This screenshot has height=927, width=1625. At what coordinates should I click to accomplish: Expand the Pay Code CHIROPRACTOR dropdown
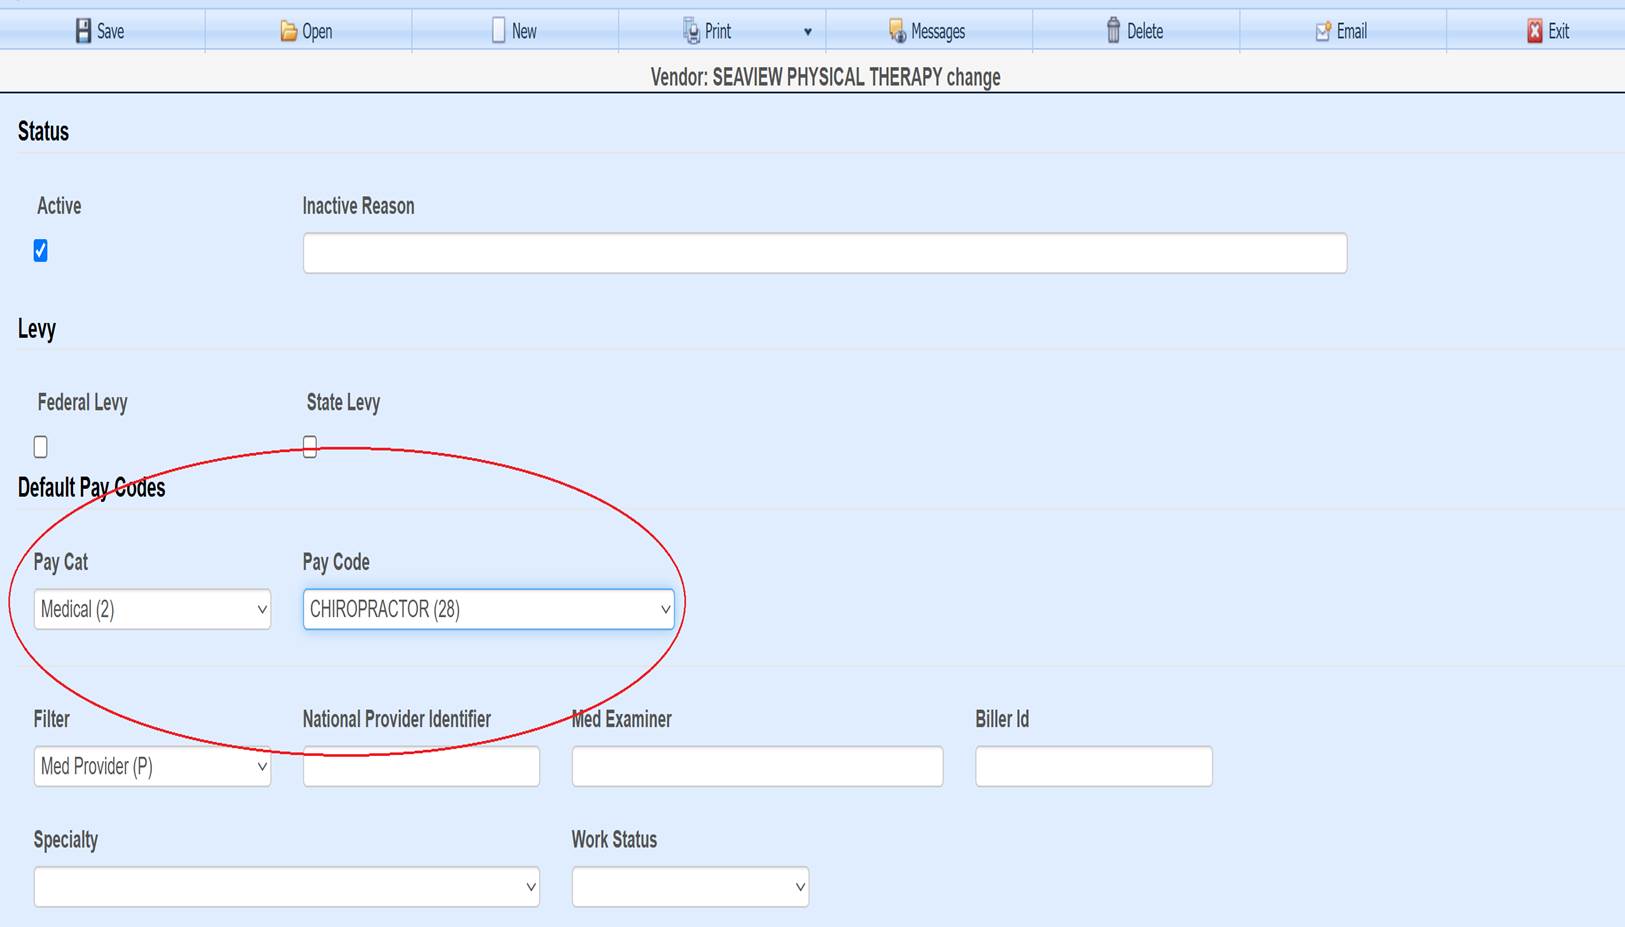[x=488, y=609]
